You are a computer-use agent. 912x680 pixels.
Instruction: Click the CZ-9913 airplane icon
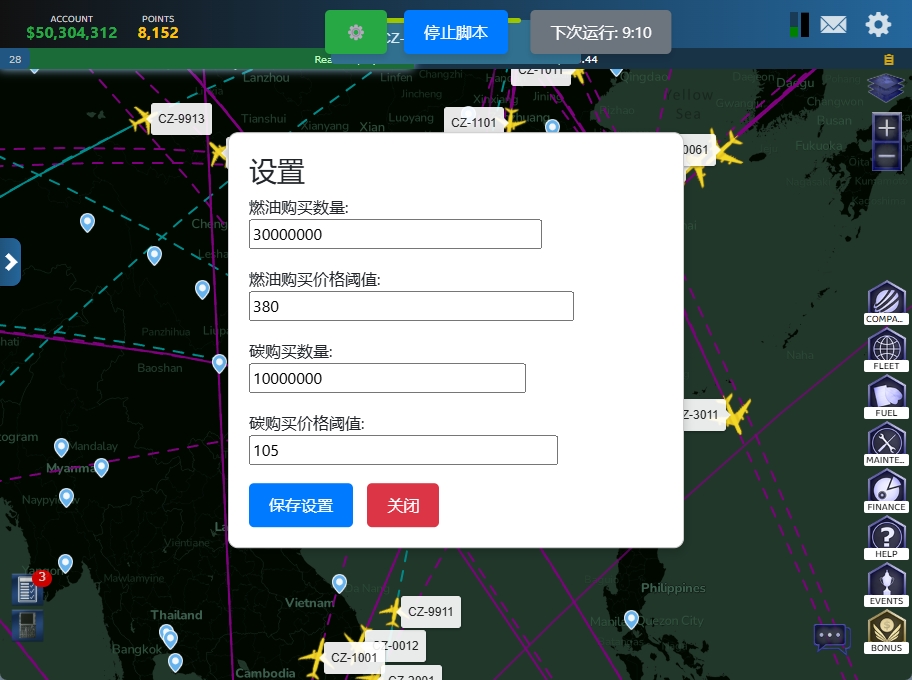pos(140,119)
